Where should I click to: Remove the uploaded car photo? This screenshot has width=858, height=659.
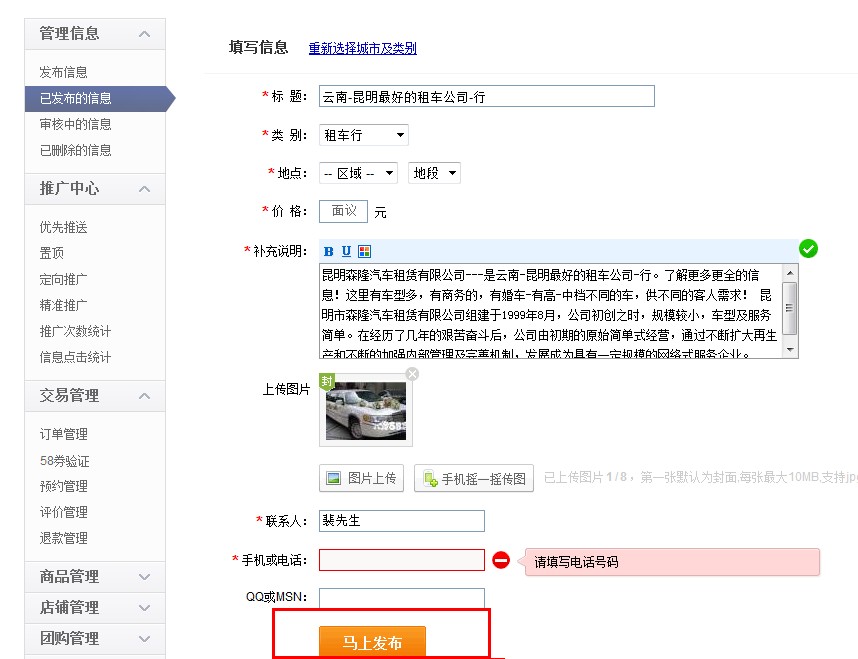point(412,374)
